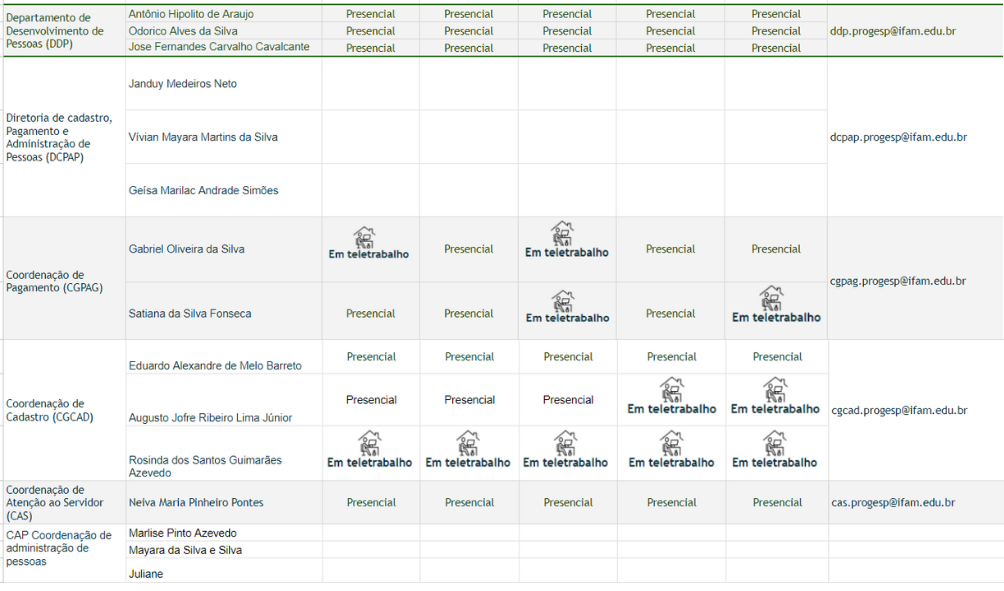Click middle telework icon in Rosinda Azevedo row
Viewport: 1004px width, 591px height.
click(565, 443)
